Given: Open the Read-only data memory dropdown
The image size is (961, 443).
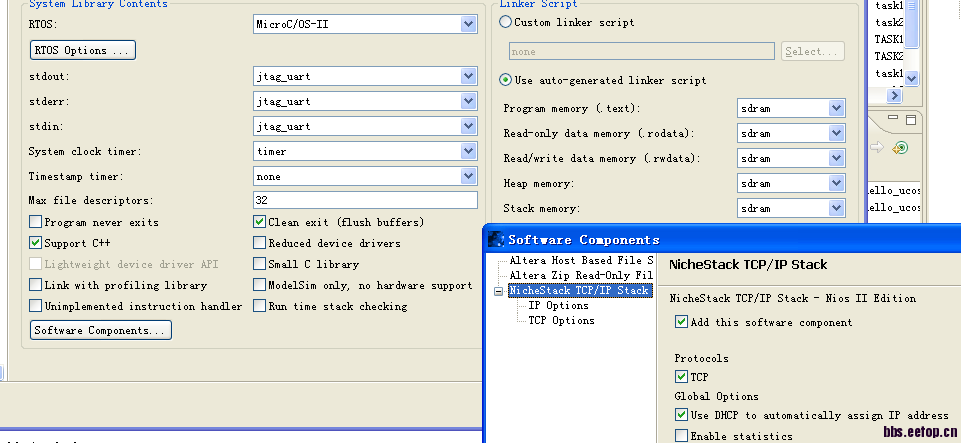Looking at the screenshot, I should pyautogui.click(x=837, y=133).
